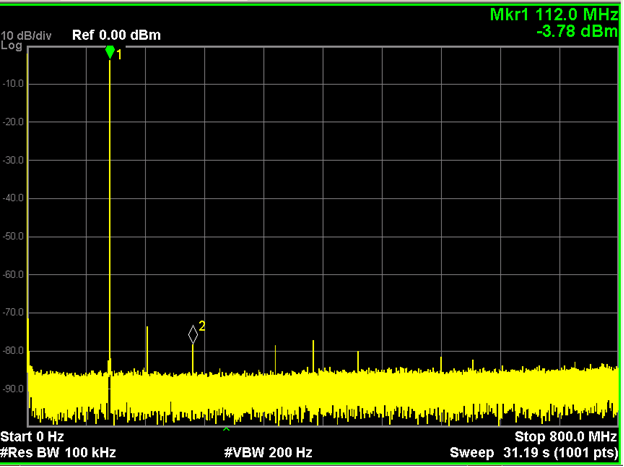Click the Marker 2 diamond
The height and width of the screenshot is (467, 624).
click(193, 334)
